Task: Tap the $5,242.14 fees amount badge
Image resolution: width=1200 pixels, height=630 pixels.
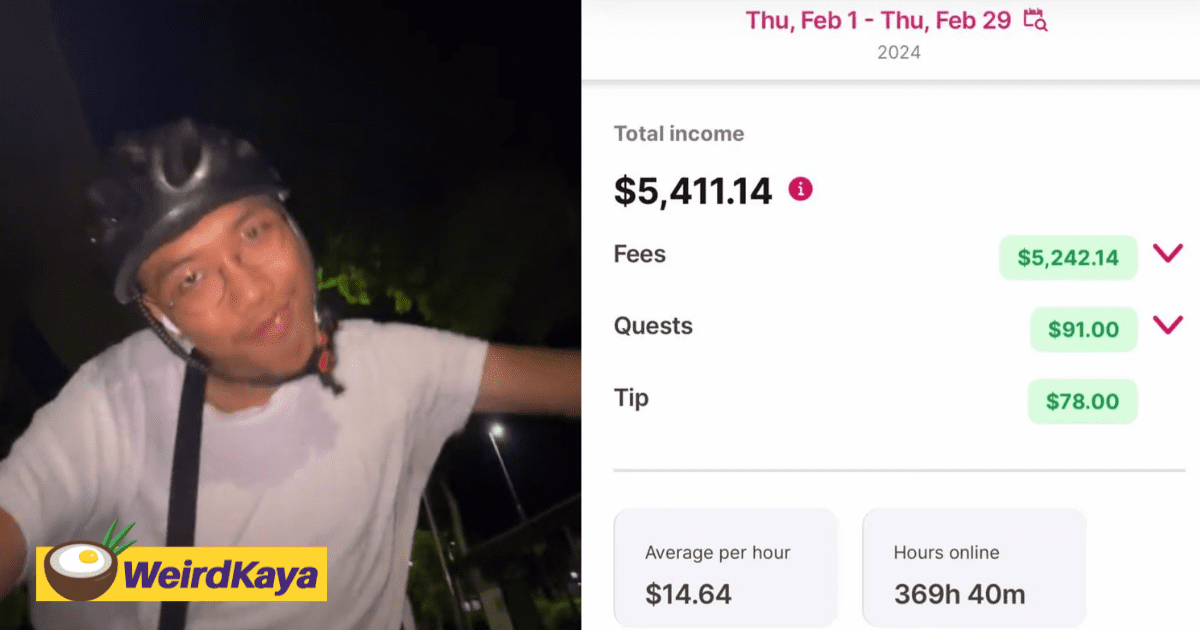Action: pos(1068,258)
